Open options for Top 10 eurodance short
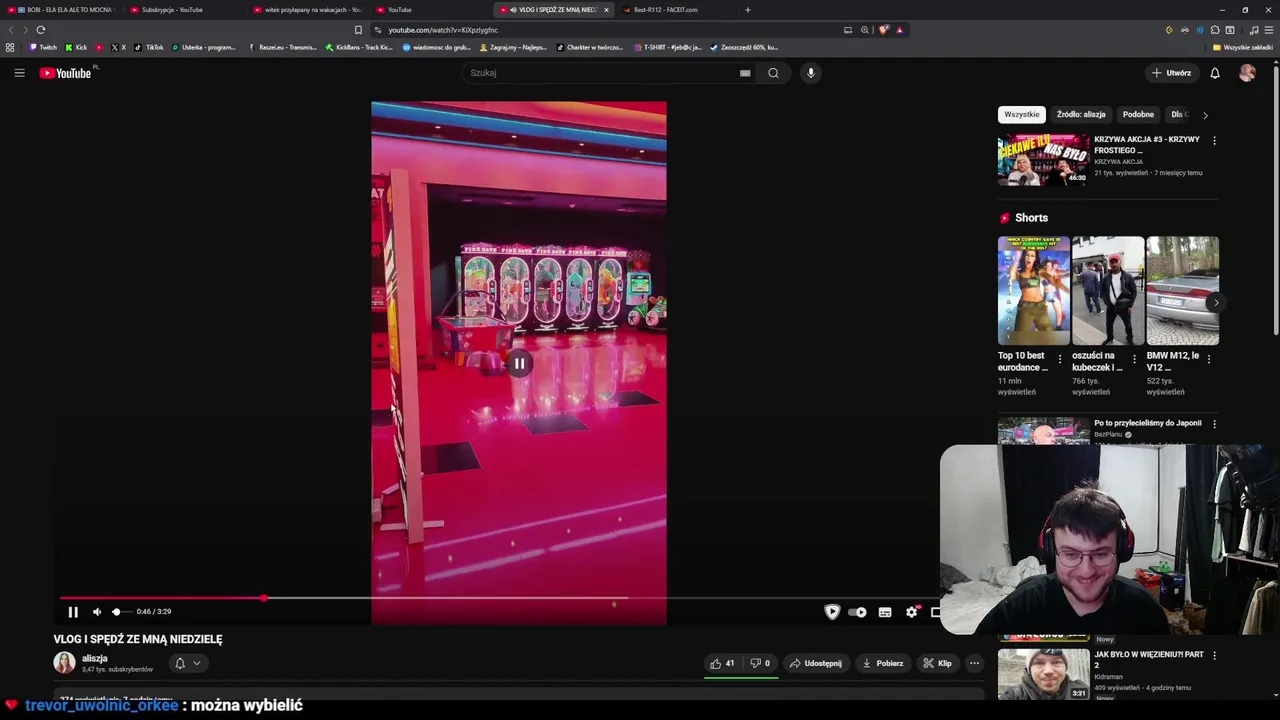Screen dimensions: 1280x720 (x=1060, y=359)
